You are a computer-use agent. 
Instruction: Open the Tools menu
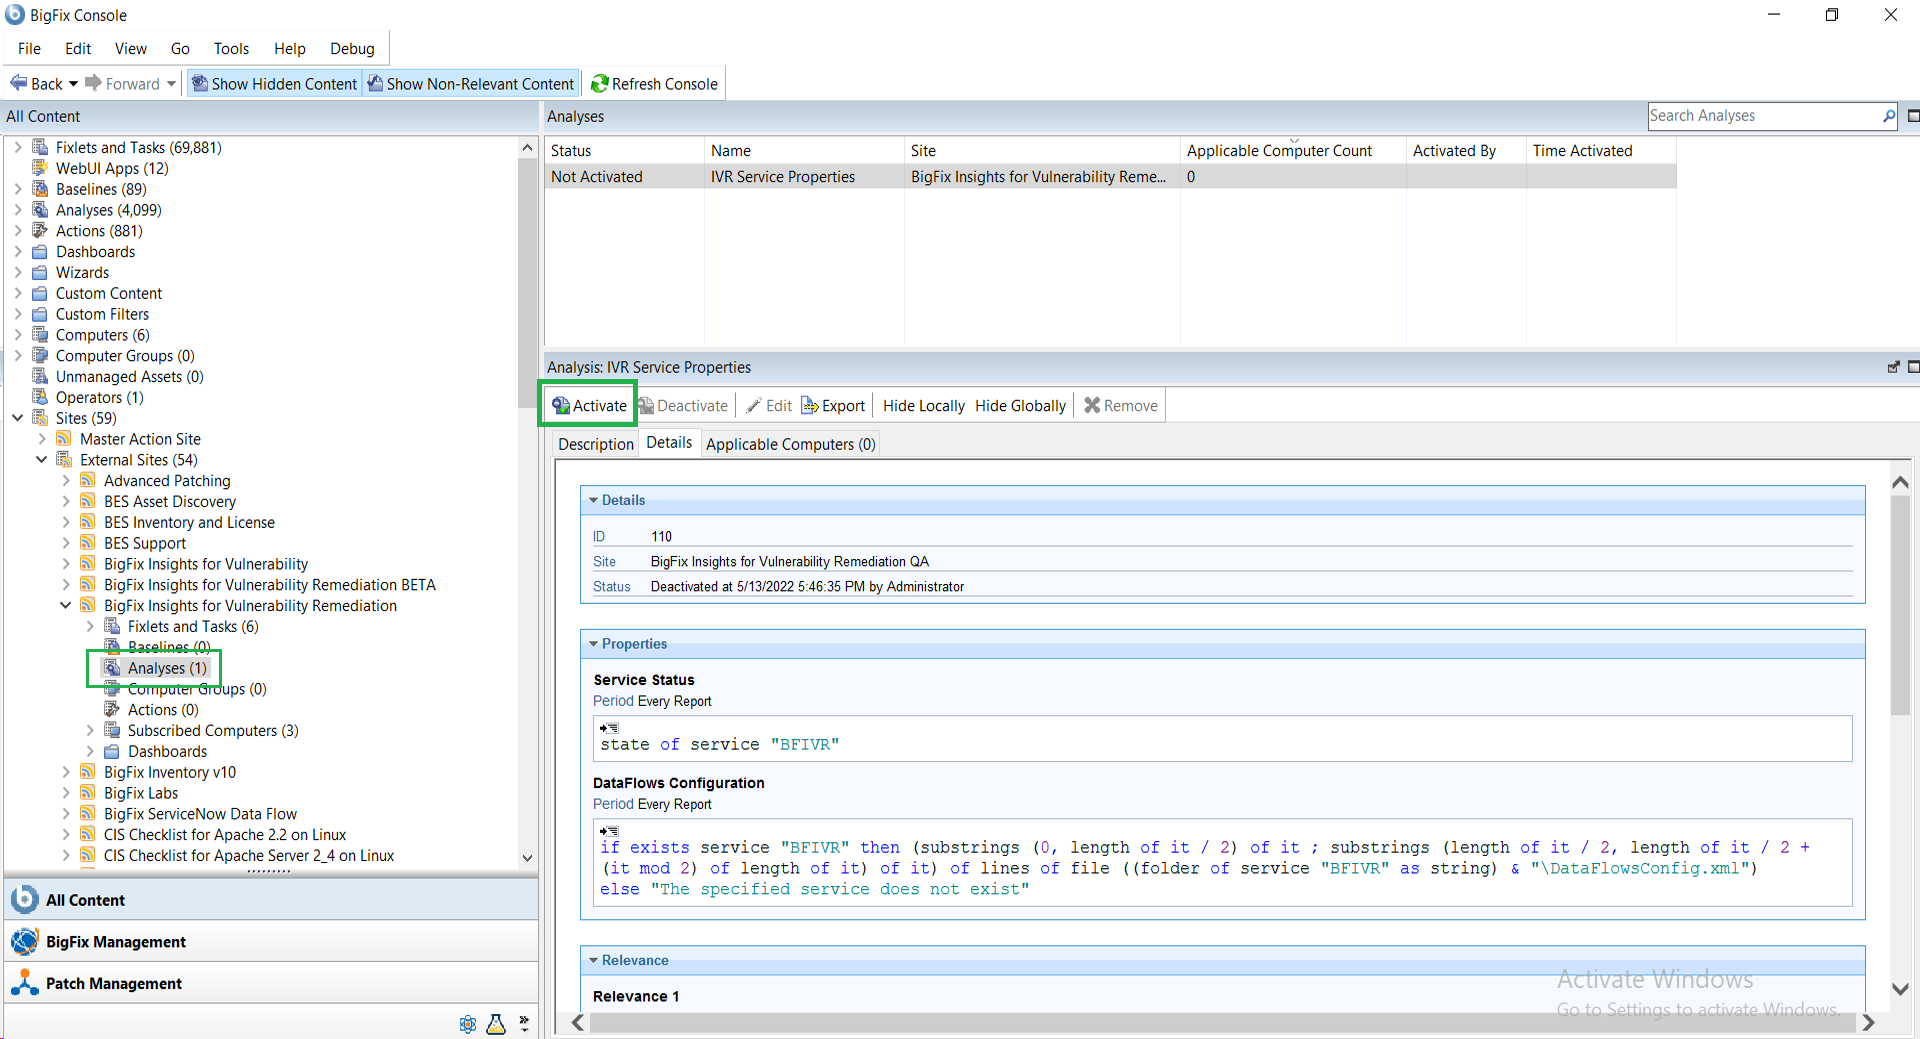coord(230,48)
